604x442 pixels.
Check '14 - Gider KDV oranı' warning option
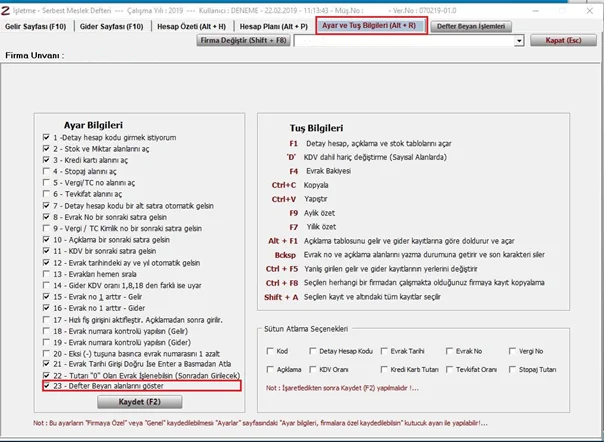tap(46, 286)
